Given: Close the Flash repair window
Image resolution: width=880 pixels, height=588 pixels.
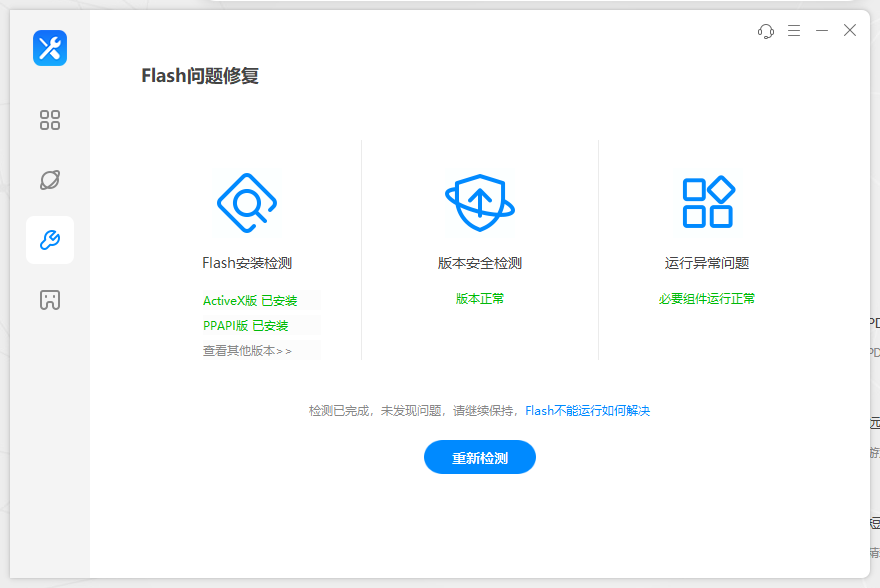Looking at the screenshot, I should [x=850, y=30].
